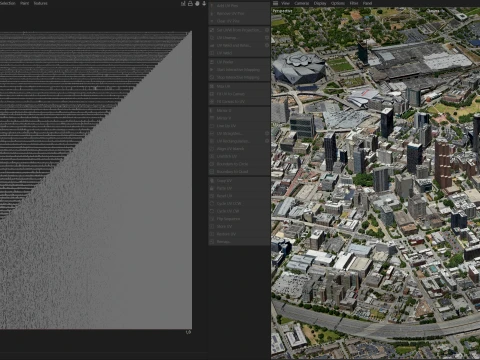Click Reset UV
Viewport: 480px width, 360px height.
239,196
